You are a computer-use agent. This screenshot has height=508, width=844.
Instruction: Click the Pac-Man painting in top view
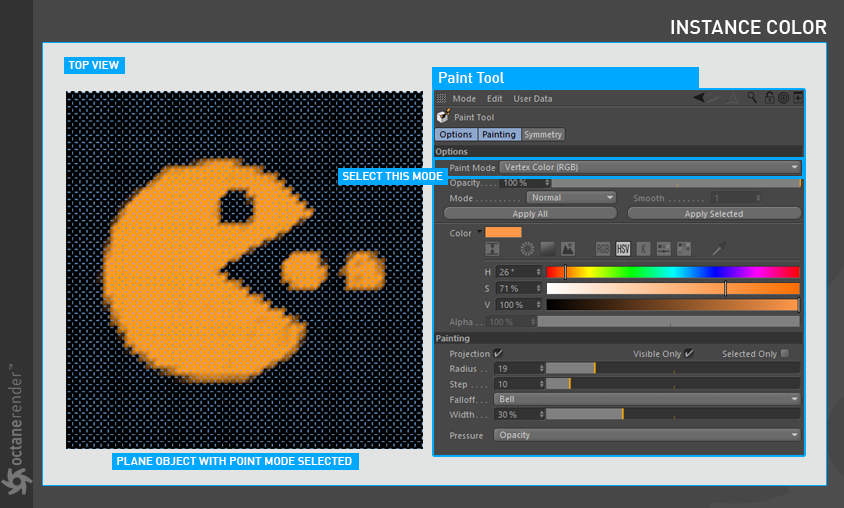[210, 270]
